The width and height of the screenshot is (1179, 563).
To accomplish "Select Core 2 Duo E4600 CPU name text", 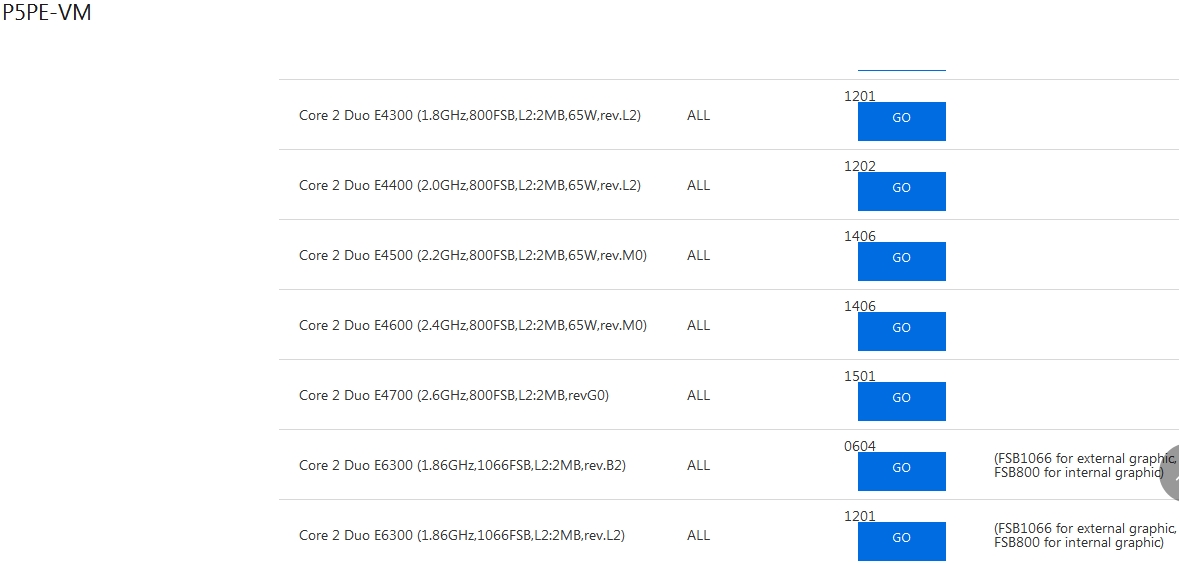I will point(473,325).
